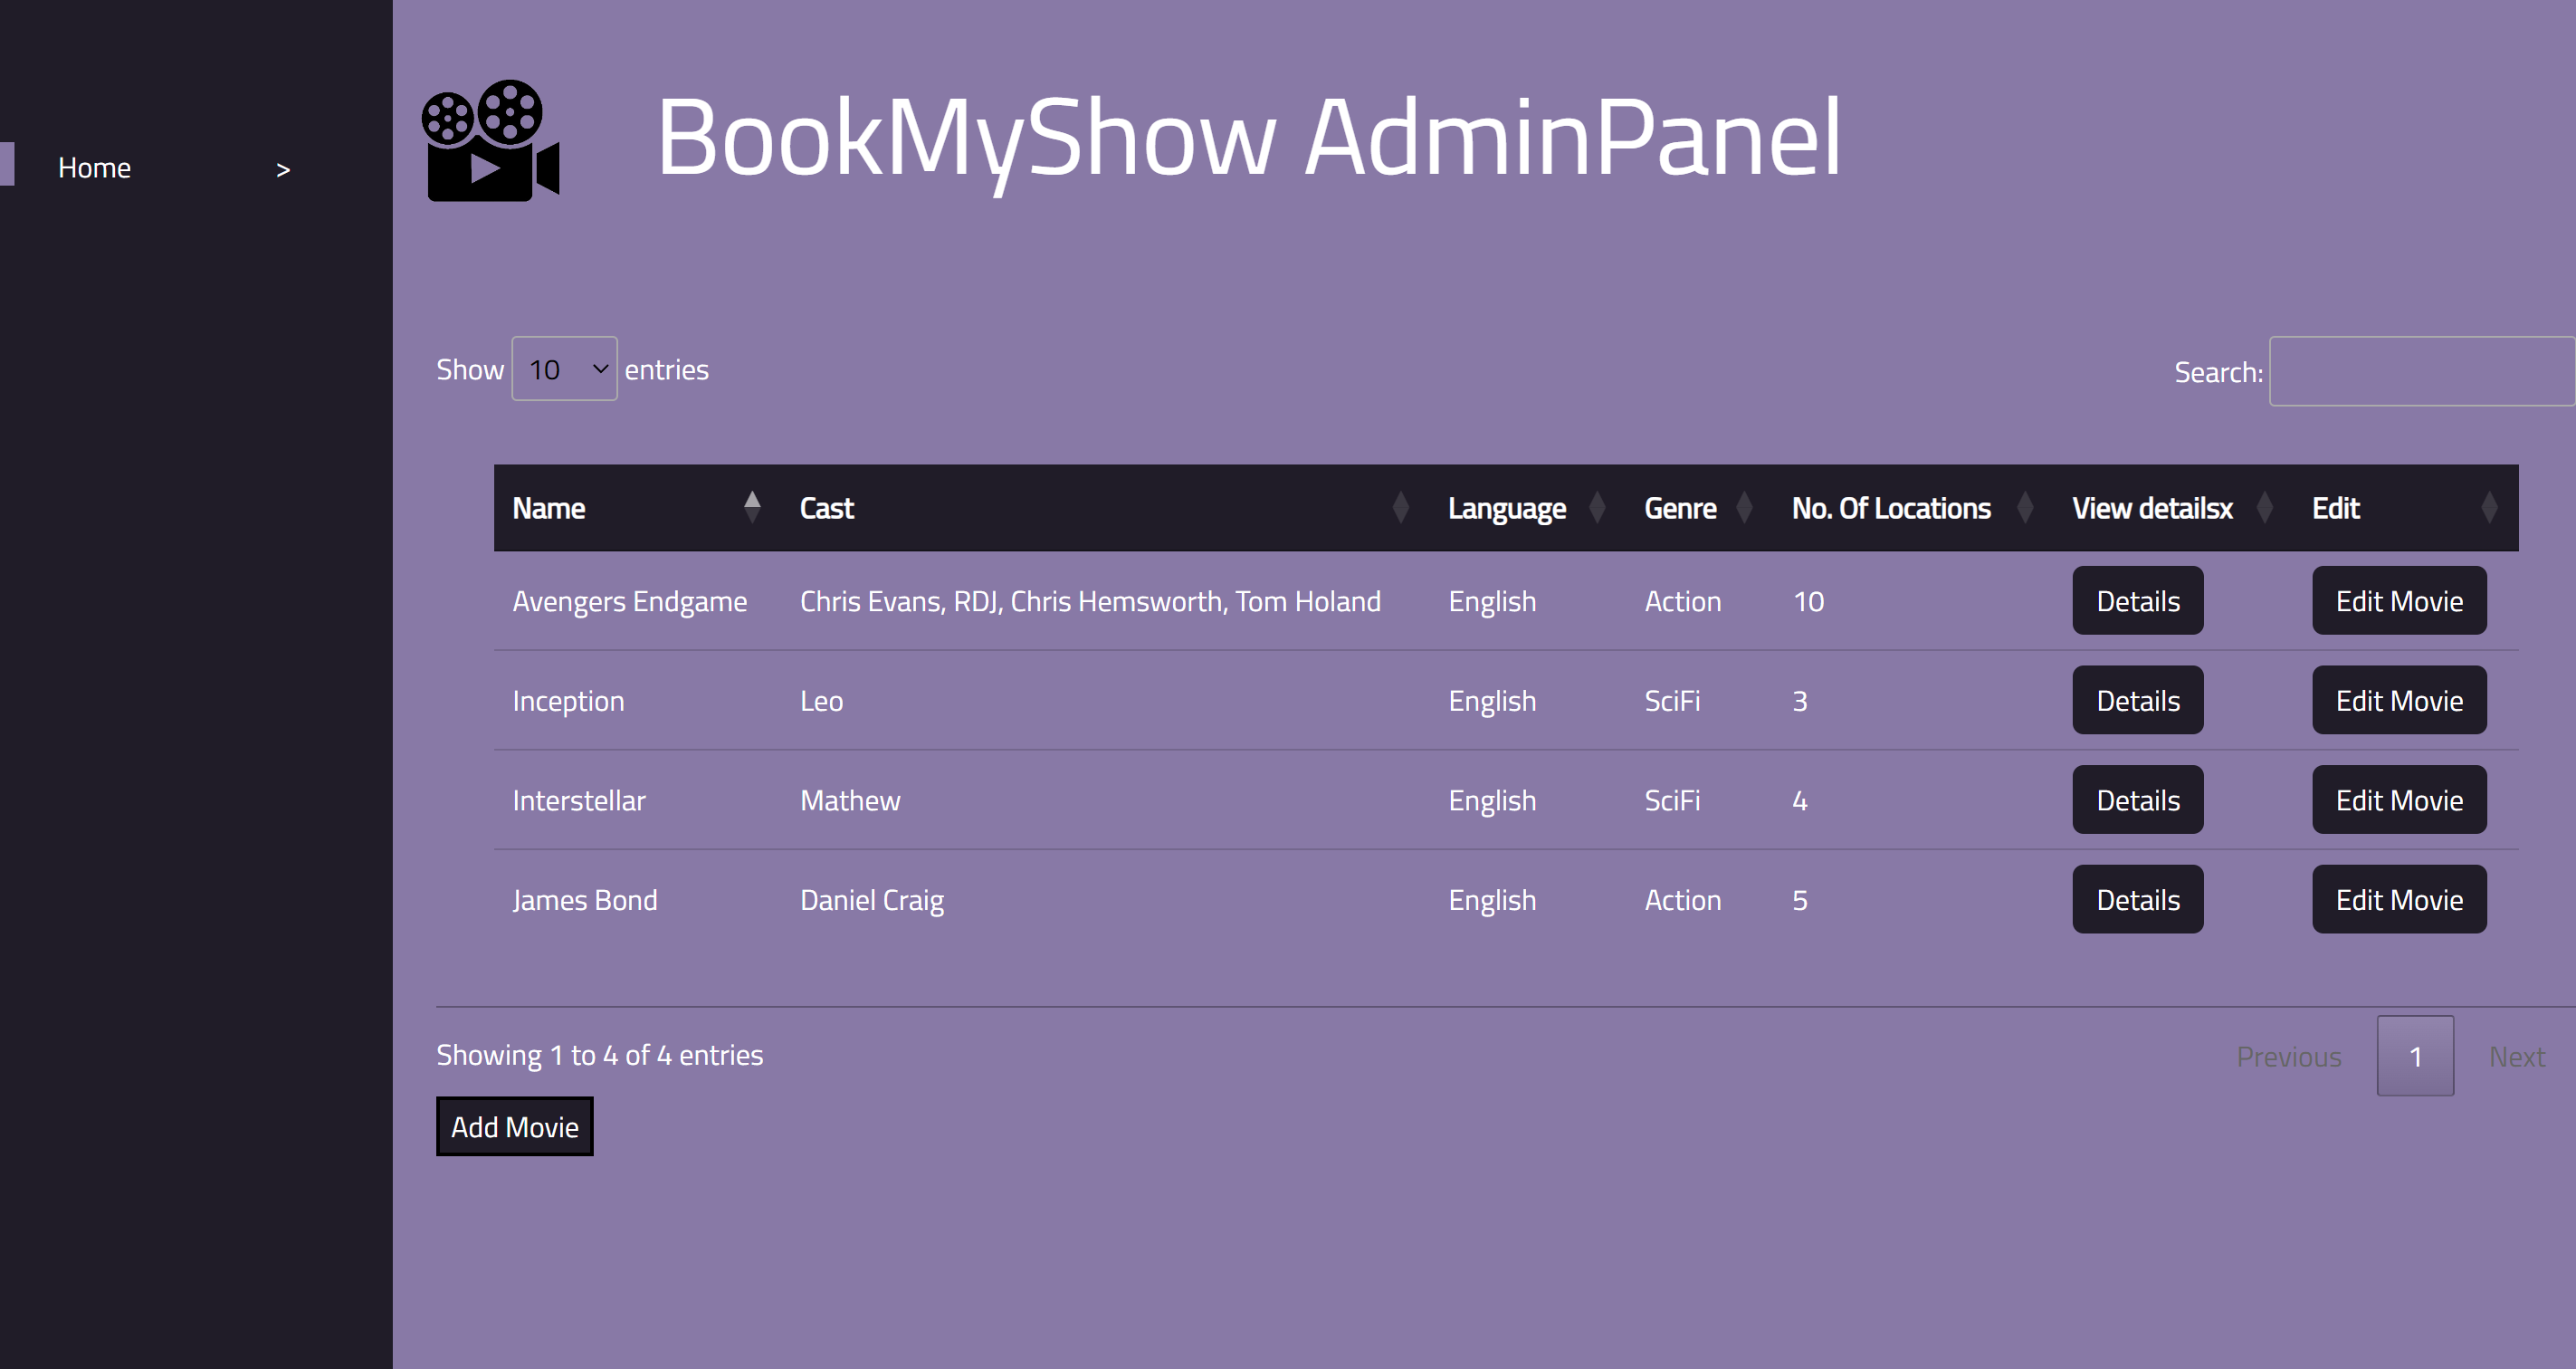Click the sort icon on Language column
Screen dimensions: 2576x1369
1597,507
